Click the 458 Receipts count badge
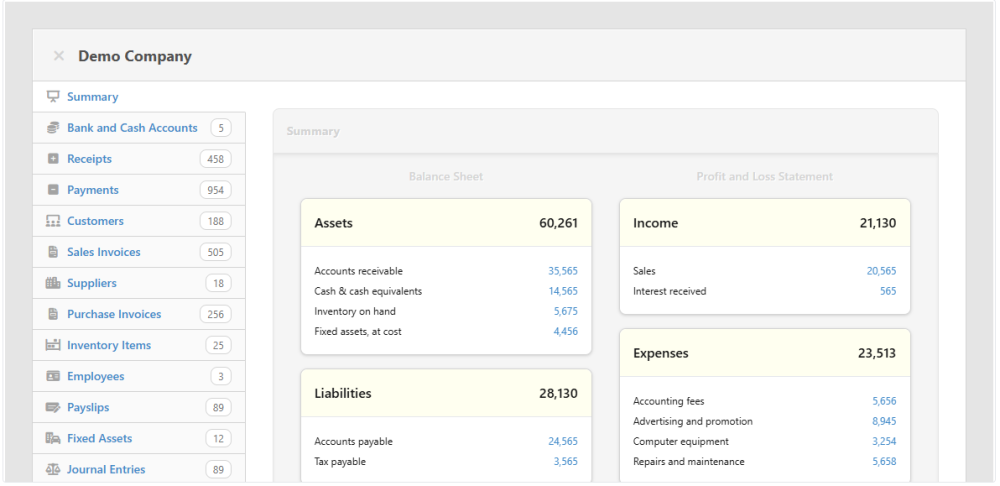 pyautogui.click(x=216, y=159)
